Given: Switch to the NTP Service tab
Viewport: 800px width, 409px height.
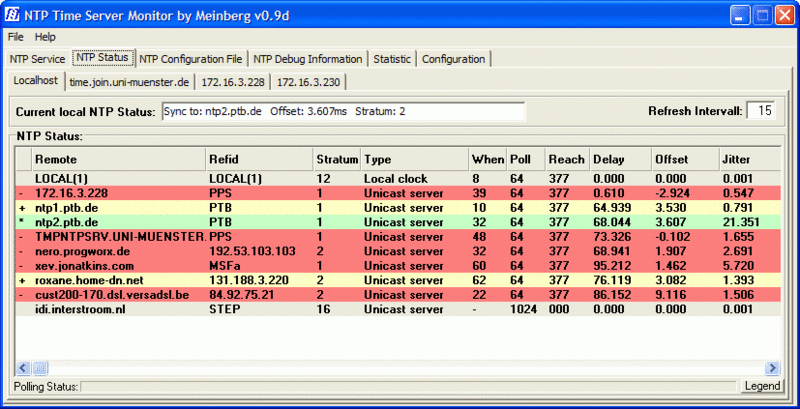Looking at the screenshot, I should pos(37,59).
